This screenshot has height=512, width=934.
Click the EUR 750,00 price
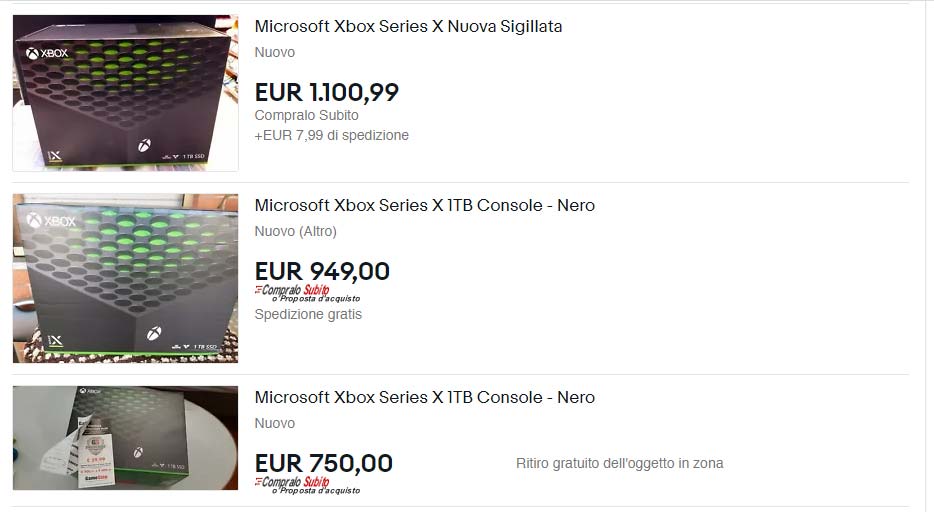(x=323, y=463)
